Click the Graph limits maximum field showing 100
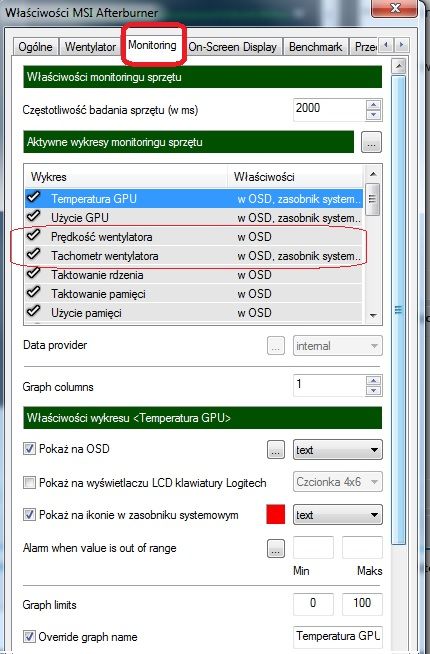Screen dimensions: 430x654 click(x=362, y=604)
